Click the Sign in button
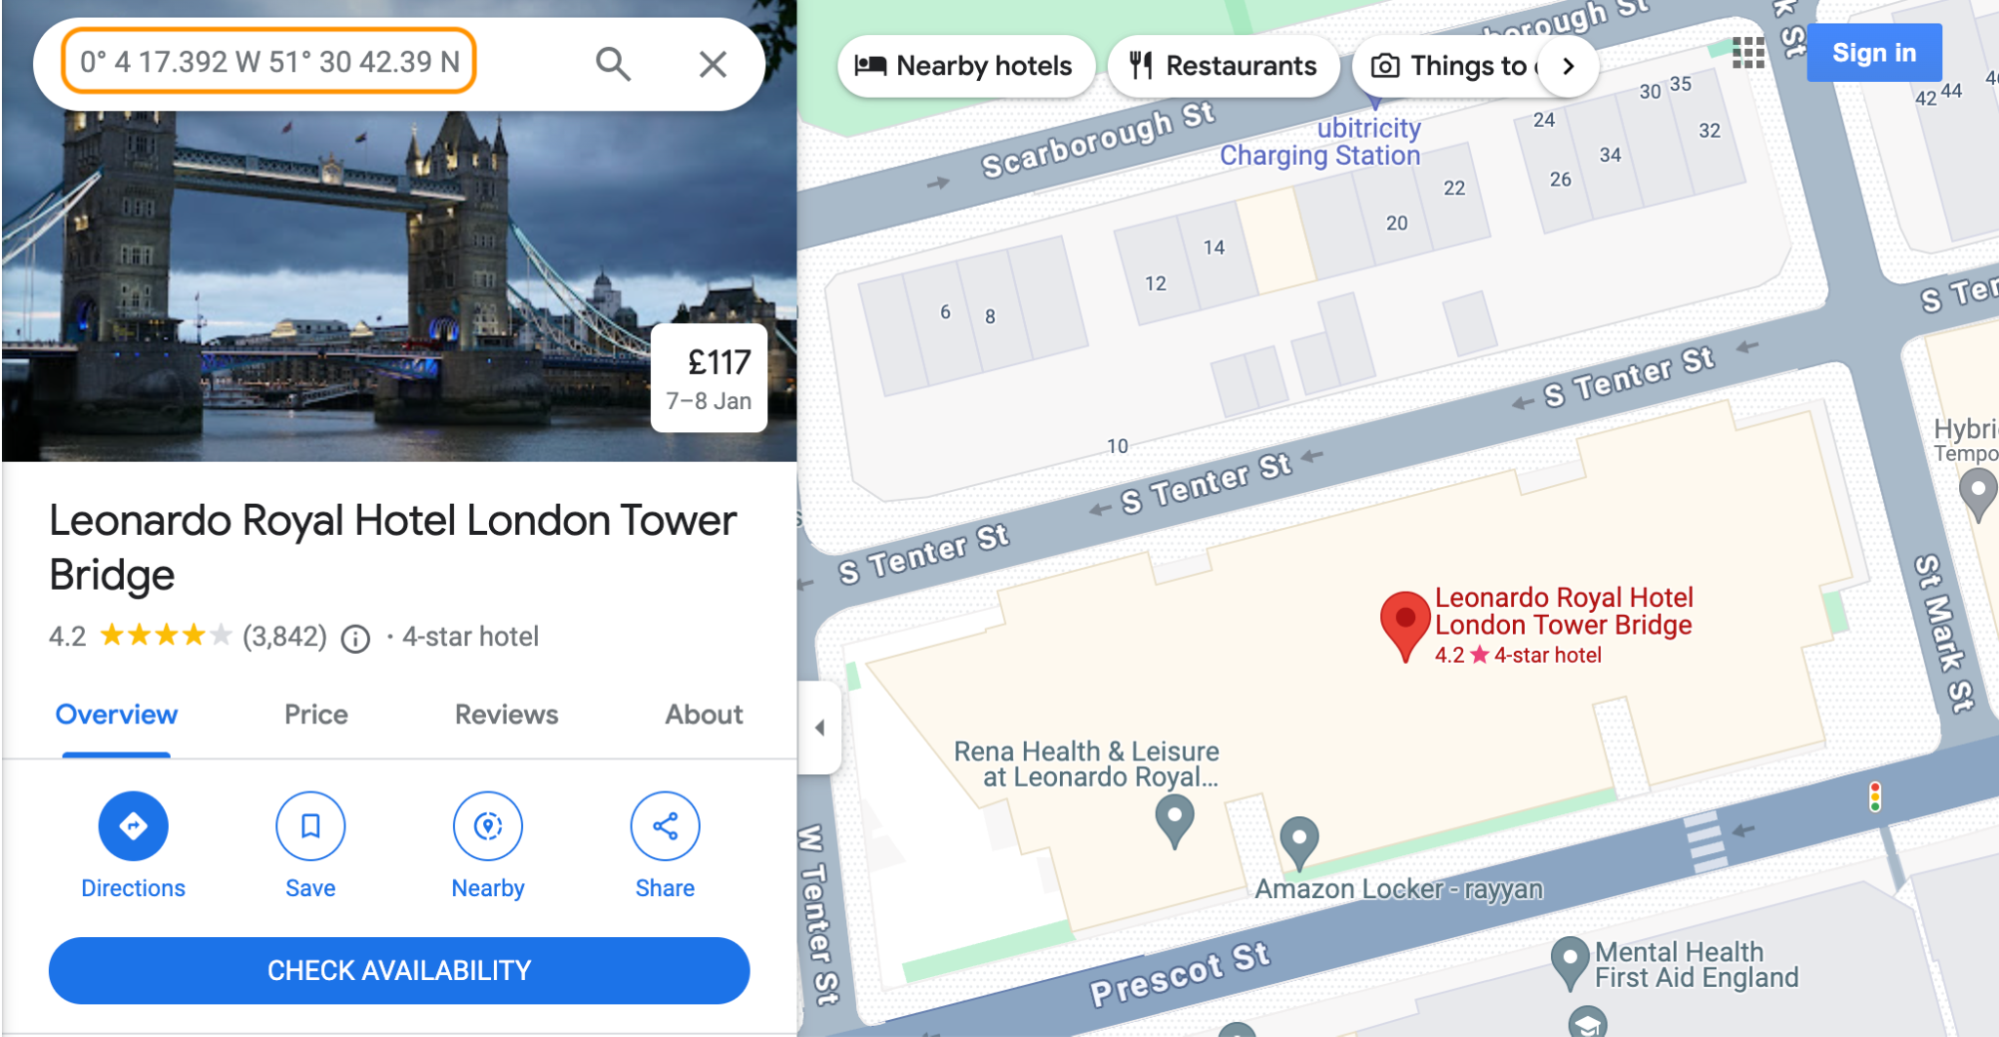The image size is (1999, 1037). pyautogui.click(x=1874, y=53)
